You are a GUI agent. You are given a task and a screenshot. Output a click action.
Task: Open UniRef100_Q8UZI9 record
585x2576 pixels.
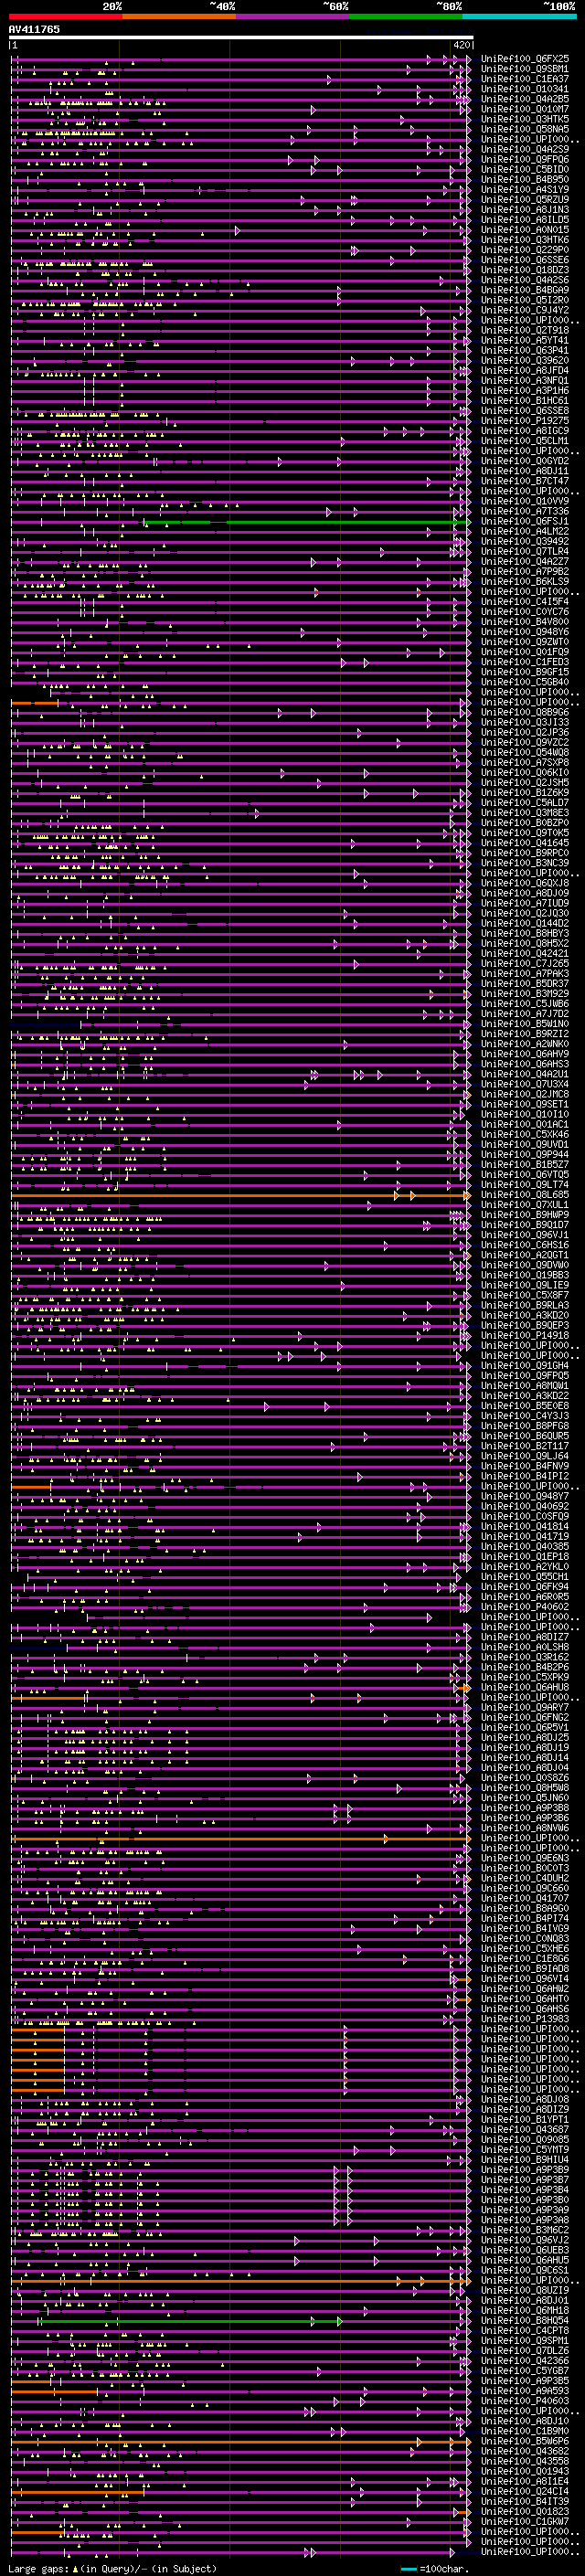[x=525, y=2290]
